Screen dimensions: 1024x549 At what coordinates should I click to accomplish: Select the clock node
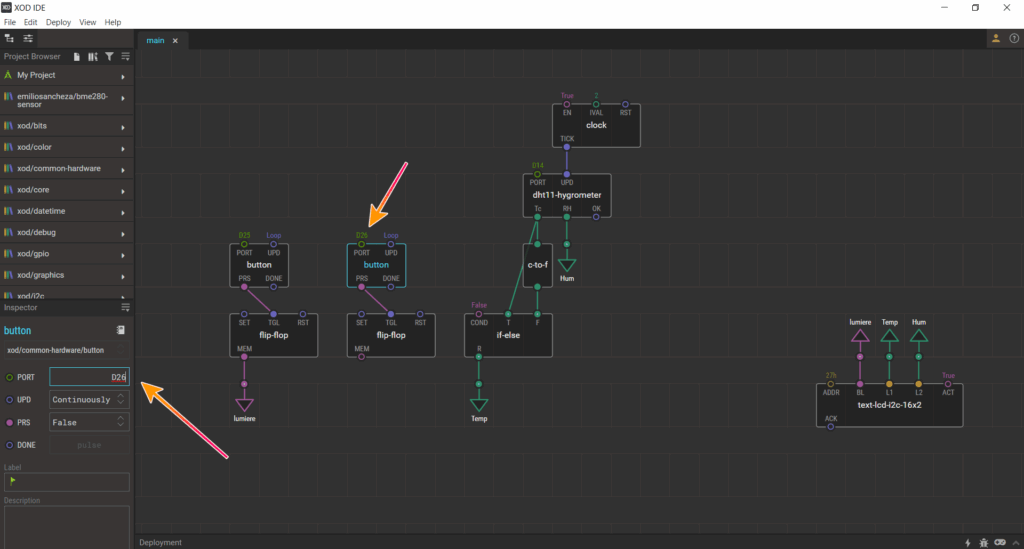(x=596, y=125)
